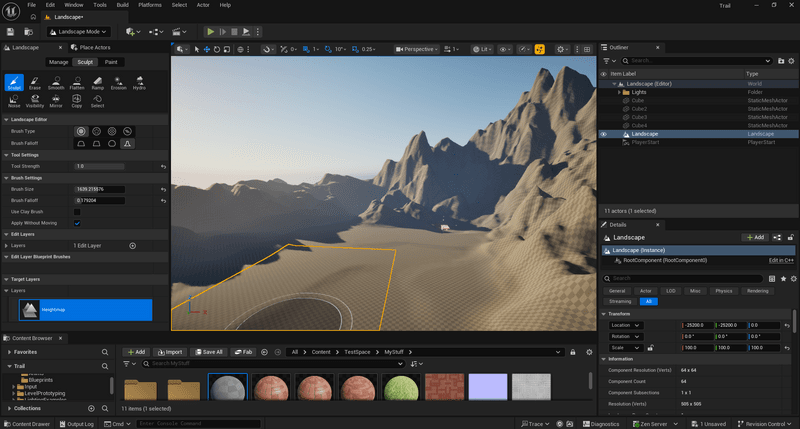Select the Noise landscape tool

coord(14,101)
